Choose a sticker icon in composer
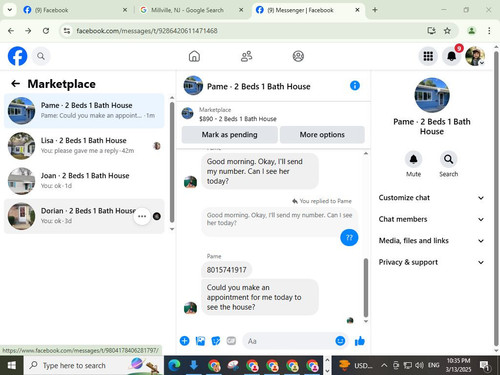The width and height of the screenshot is (500, 375). 216,341
